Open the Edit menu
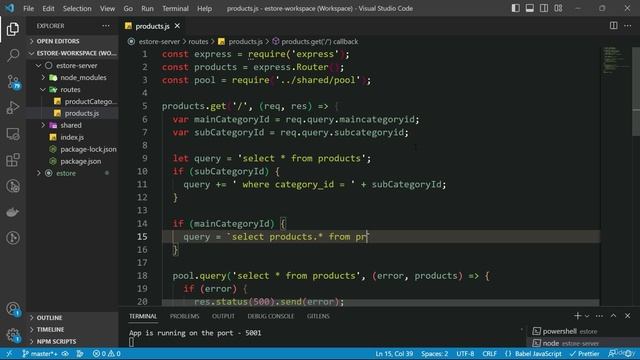640x360 pixels. 48,8
